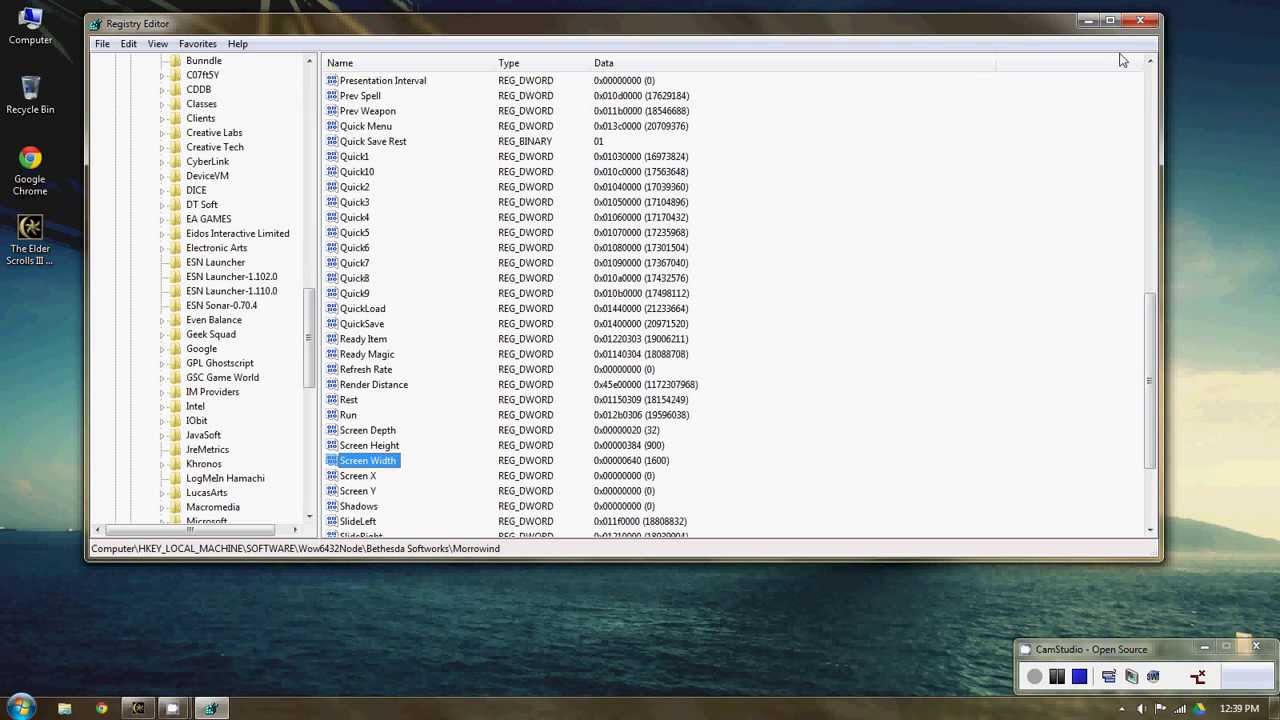
Task: Select the GSC Game World key
Action: (x=222, y=378)
